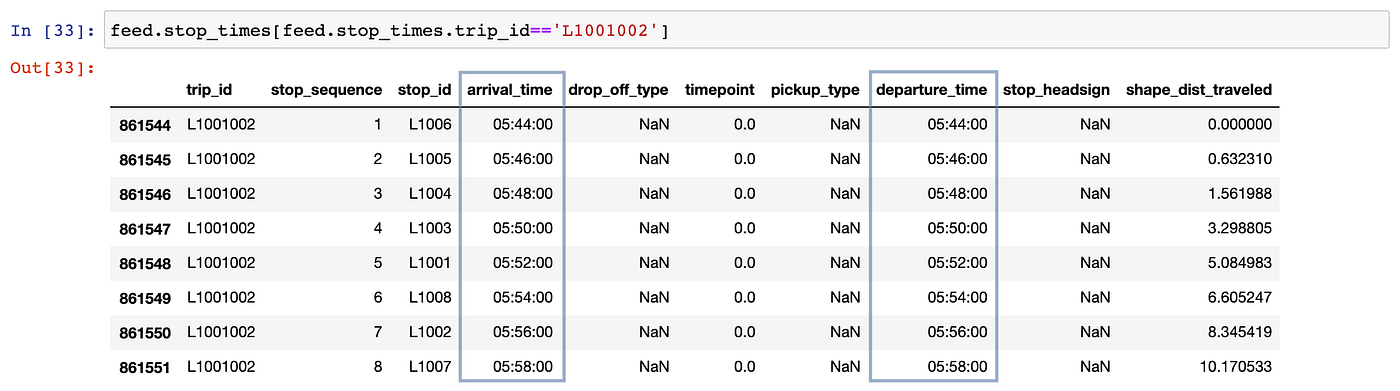The height and width of the screenshot is (391, 1400).
Task: Click row index 861544
Action: pos(145,125)
